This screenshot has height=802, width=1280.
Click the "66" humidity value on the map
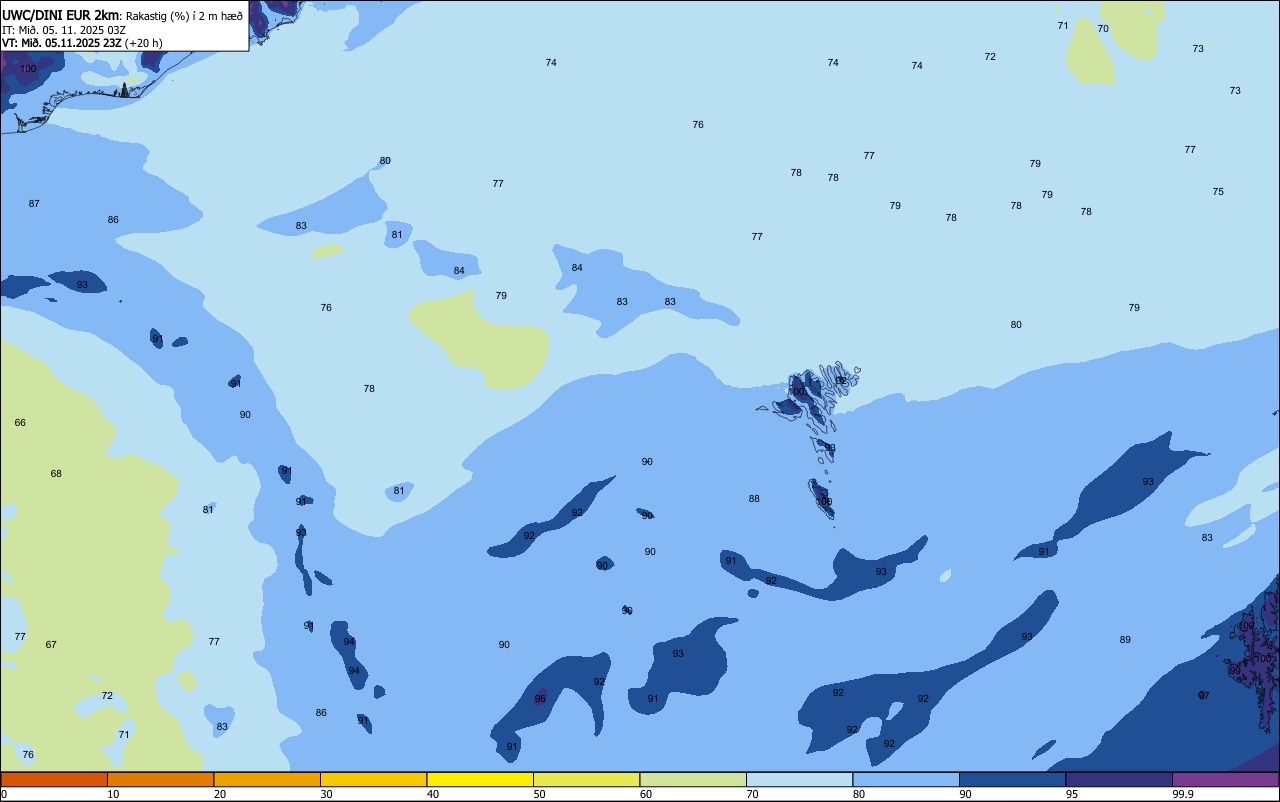pyautogui.click(x=20, y=423)
